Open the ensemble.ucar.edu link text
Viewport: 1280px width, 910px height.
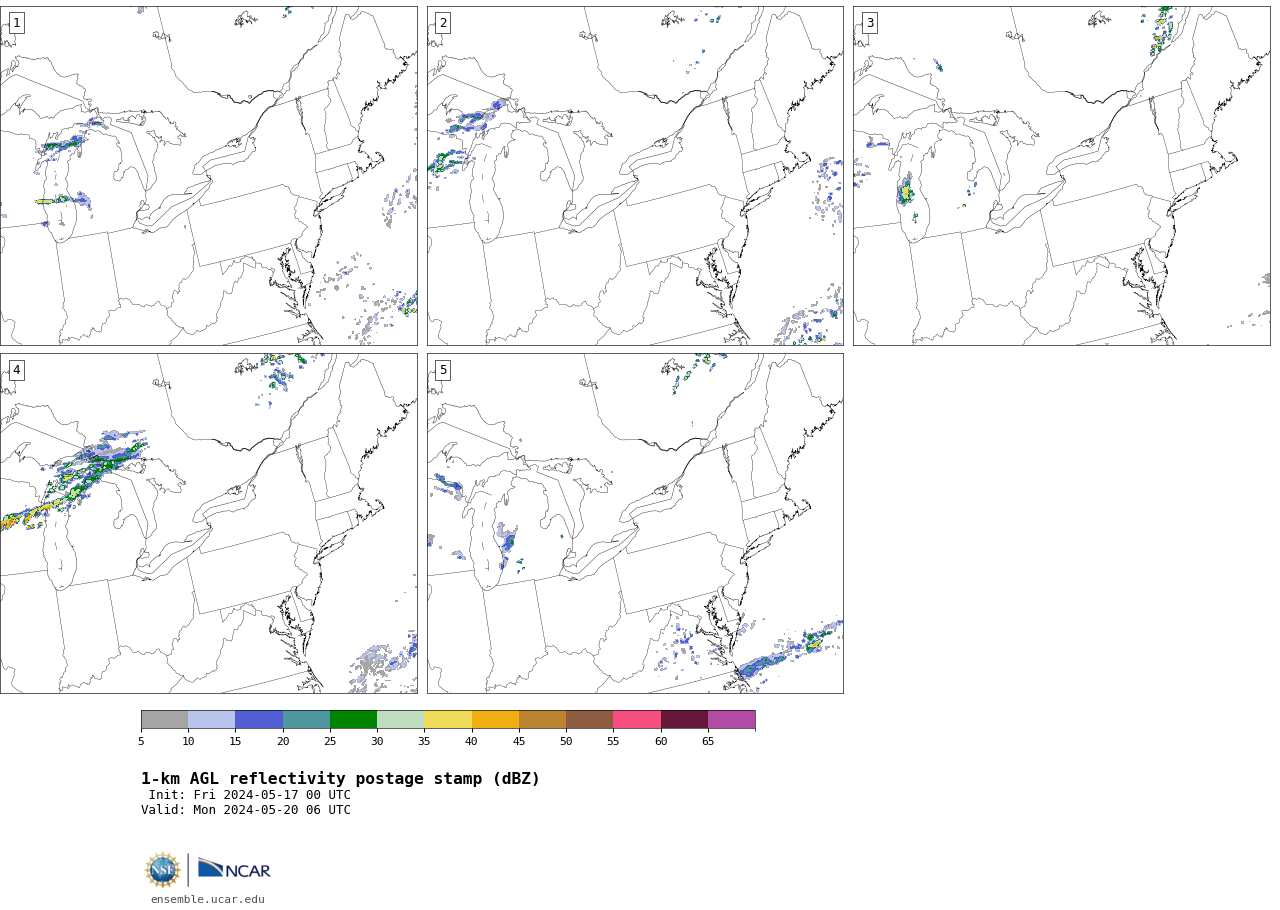208,899
